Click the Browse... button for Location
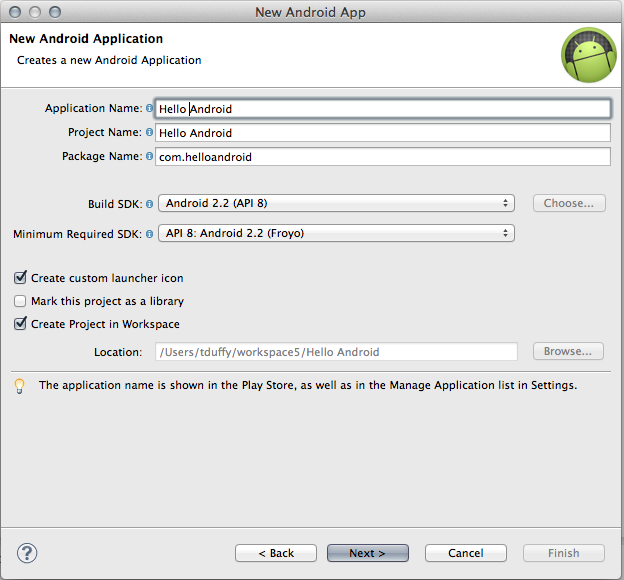The height and width of the screenshot is (580, 624). click(x=568, y=351)
